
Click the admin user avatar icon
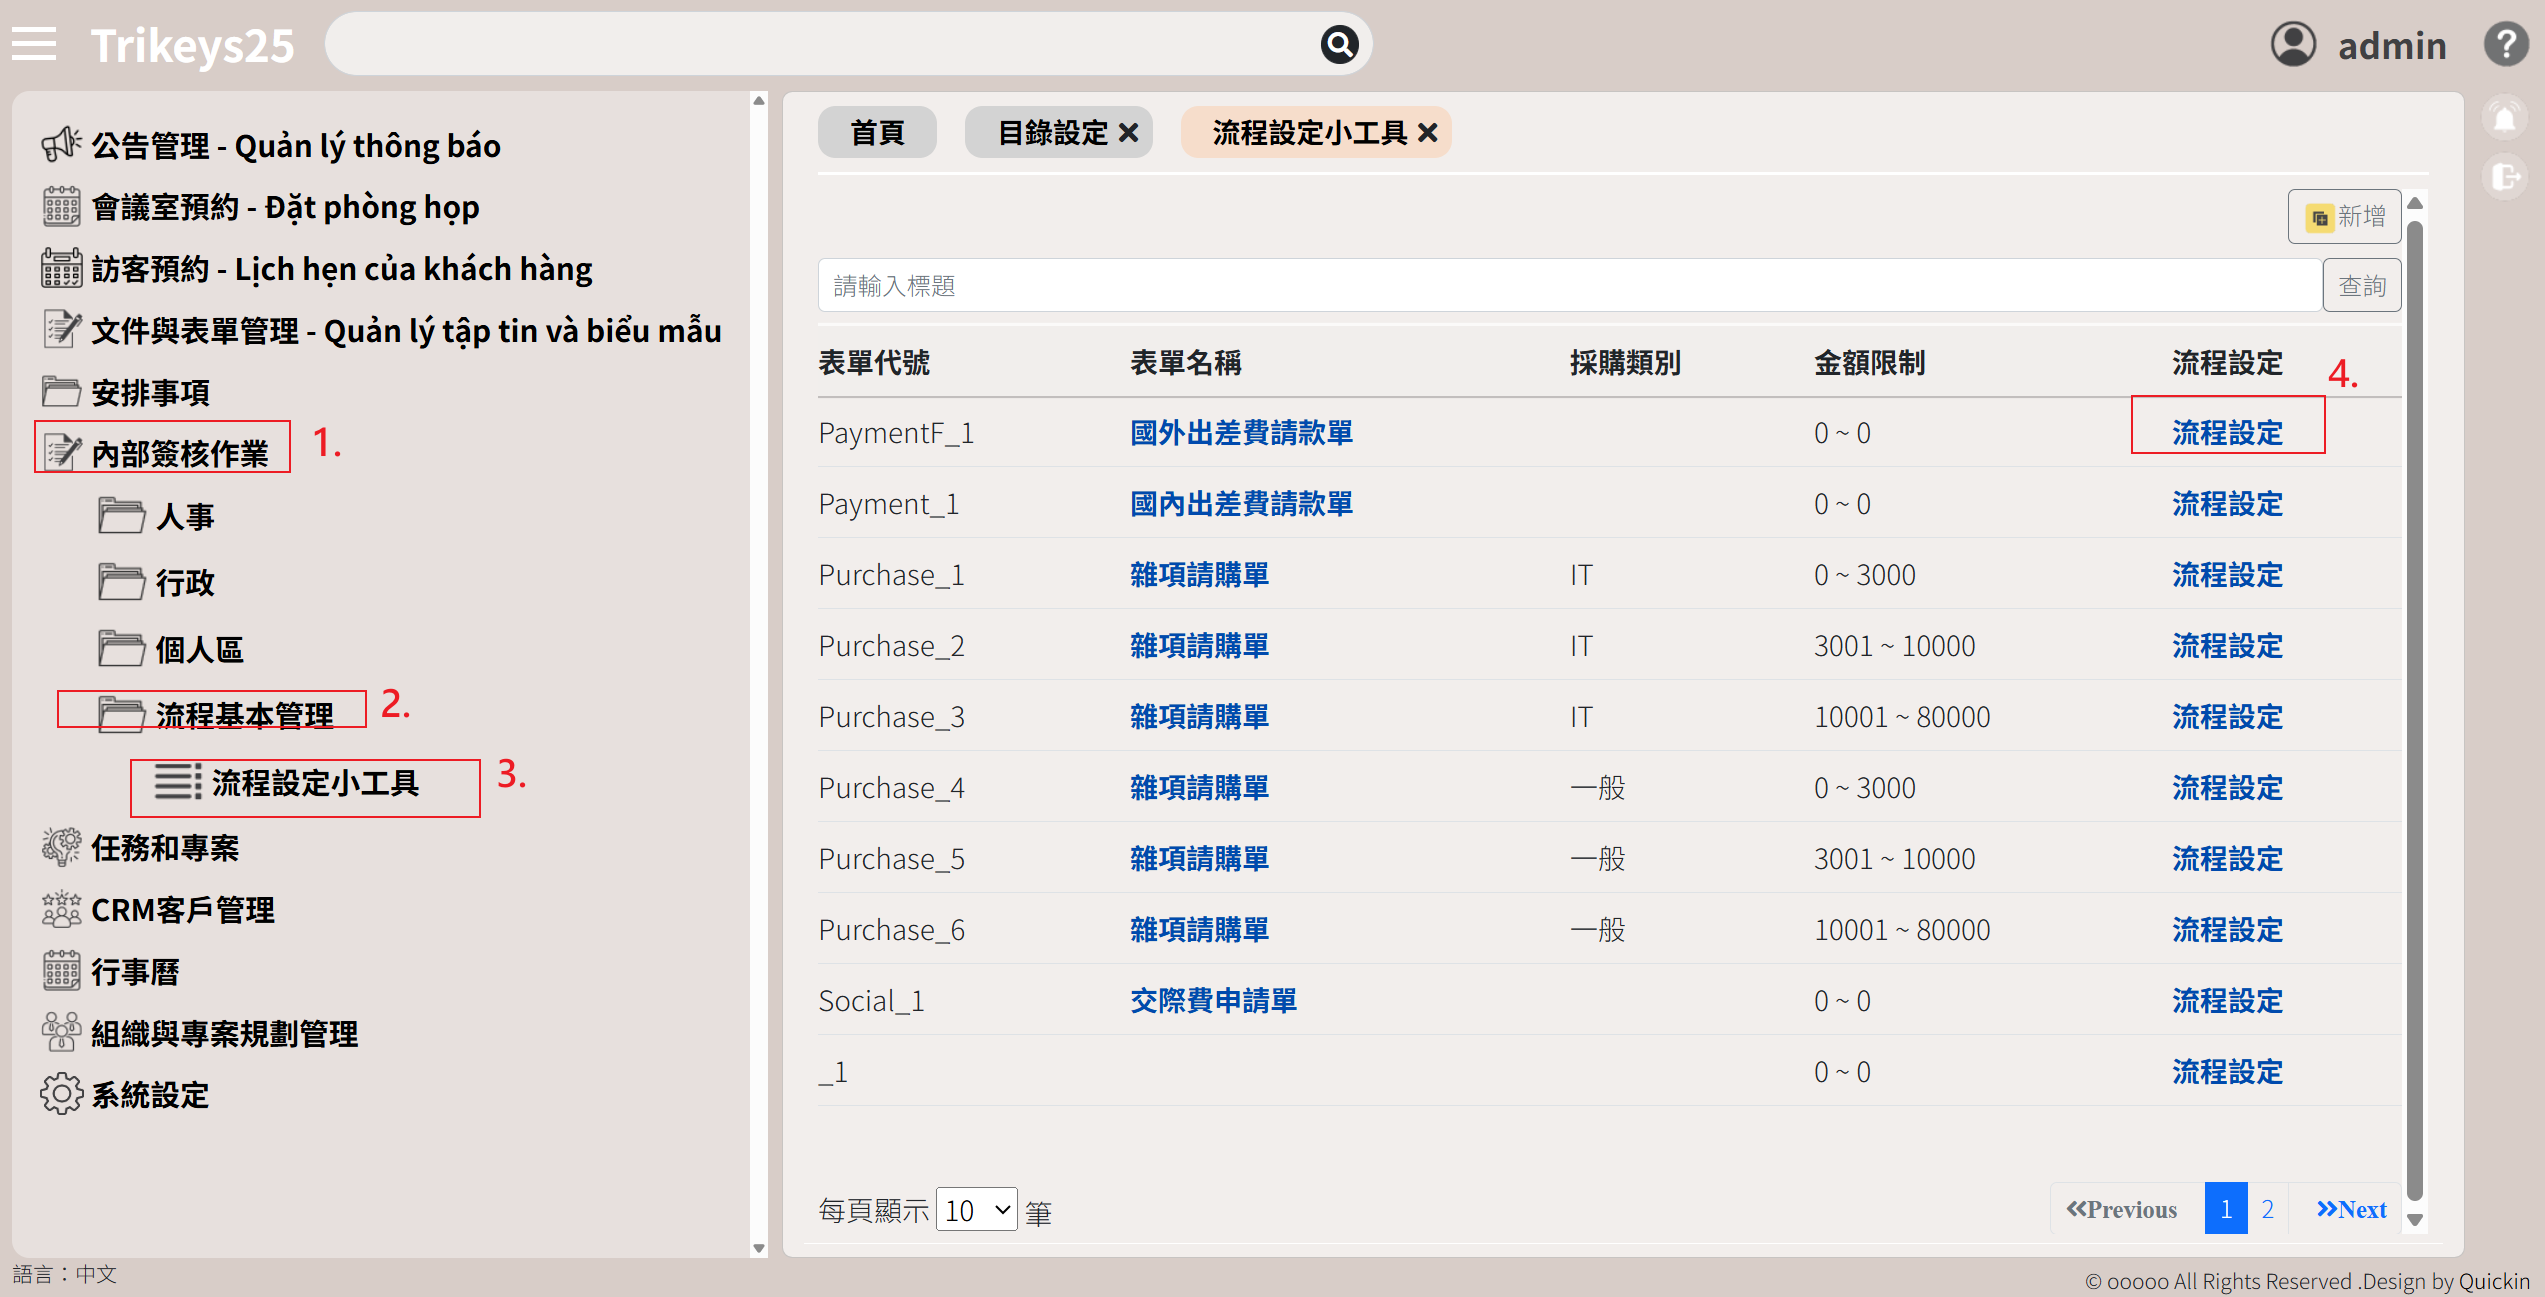(x=2293, y=45)
